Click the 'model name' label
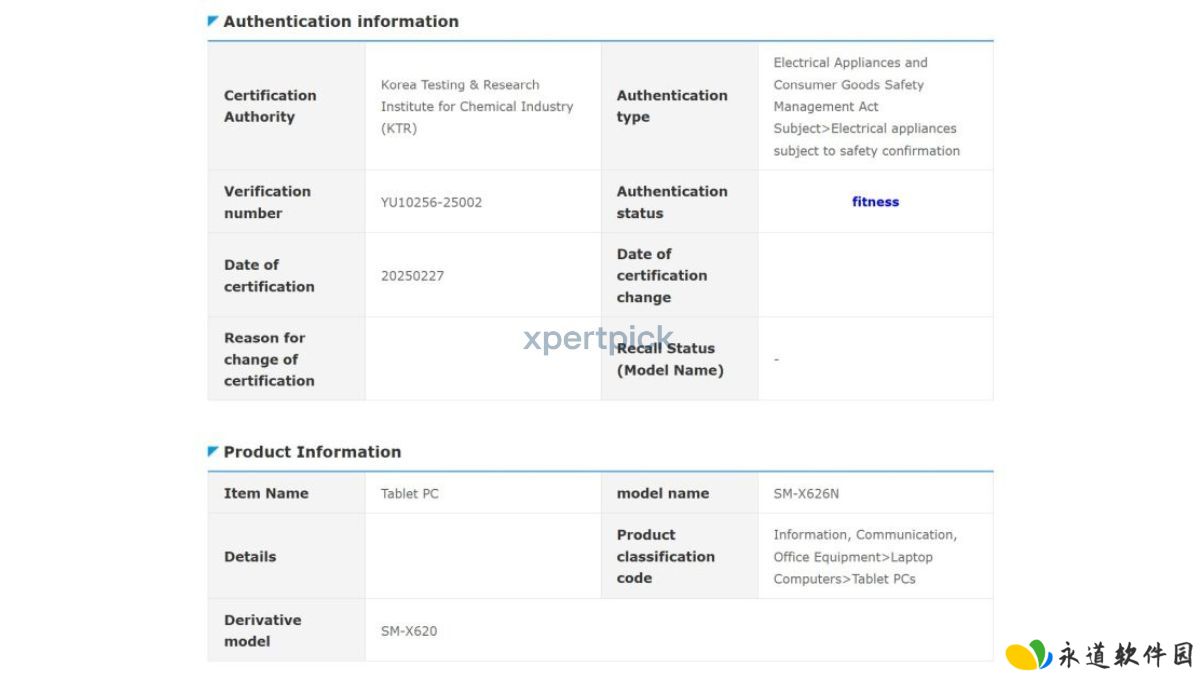 (x=663, y=493)
